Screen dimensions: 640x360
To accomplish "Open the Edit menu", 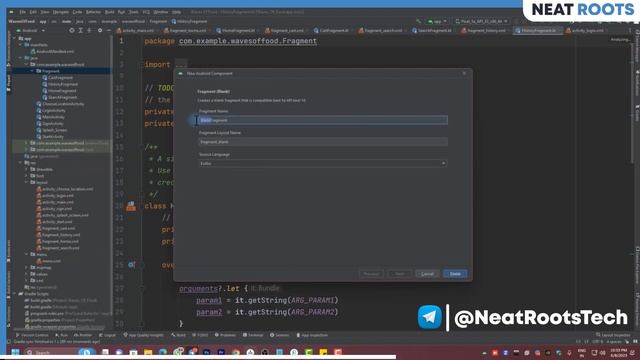I will 33,12.
